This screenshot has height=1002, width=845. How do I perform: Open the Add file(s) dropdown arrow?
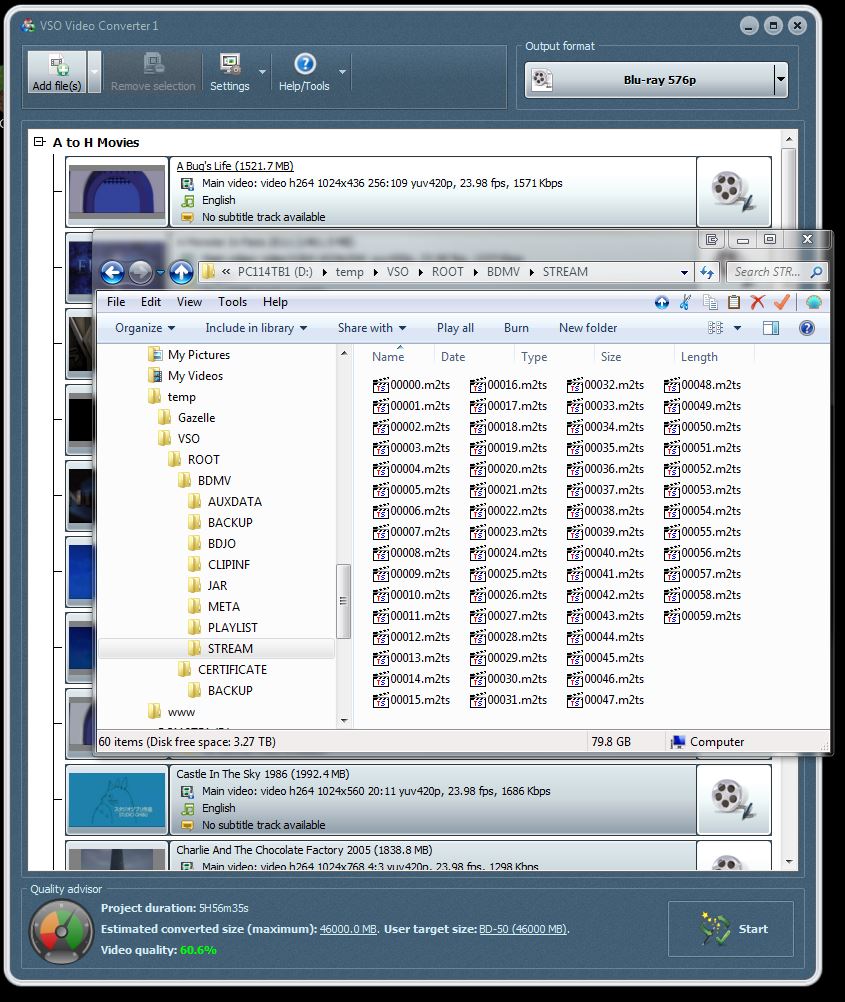pyautogui.click(x=94, y=72)
